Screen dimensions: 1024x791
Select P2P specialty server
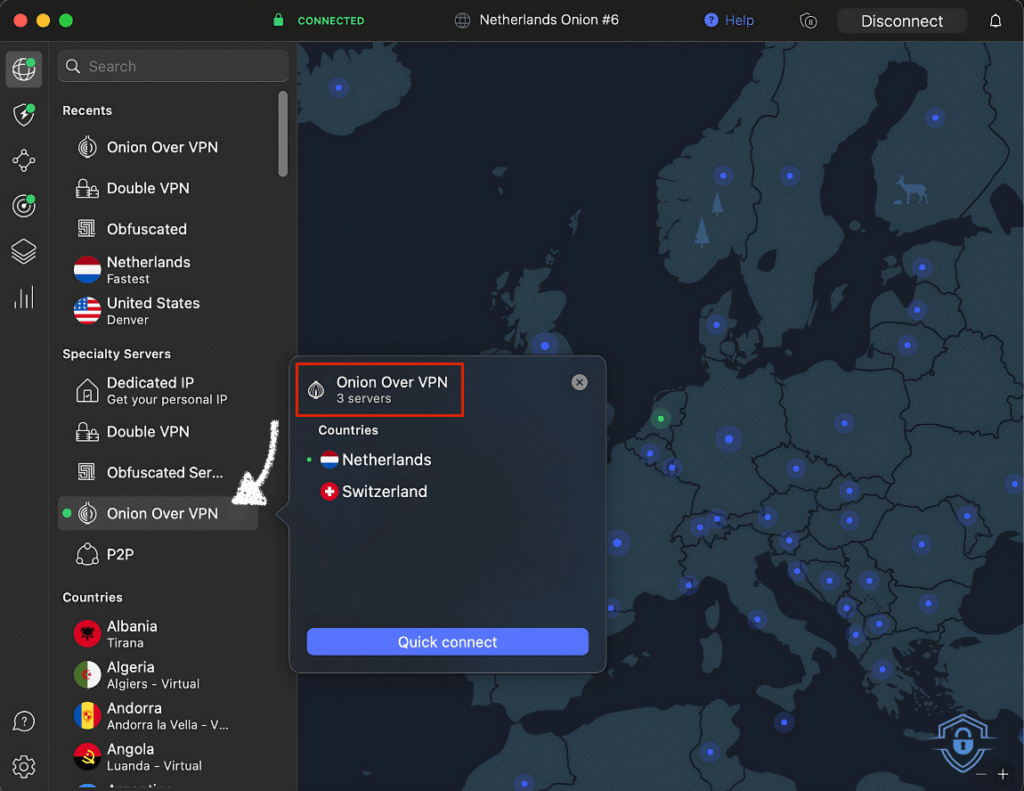click(158, 555)
